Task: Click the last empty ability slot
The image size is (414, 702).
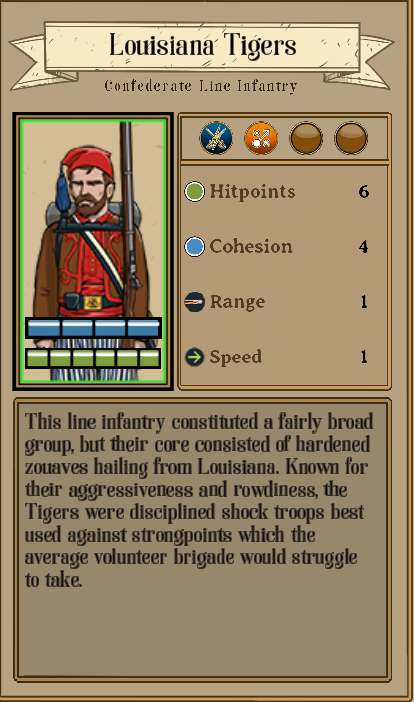Action: [x=351, y=138]
